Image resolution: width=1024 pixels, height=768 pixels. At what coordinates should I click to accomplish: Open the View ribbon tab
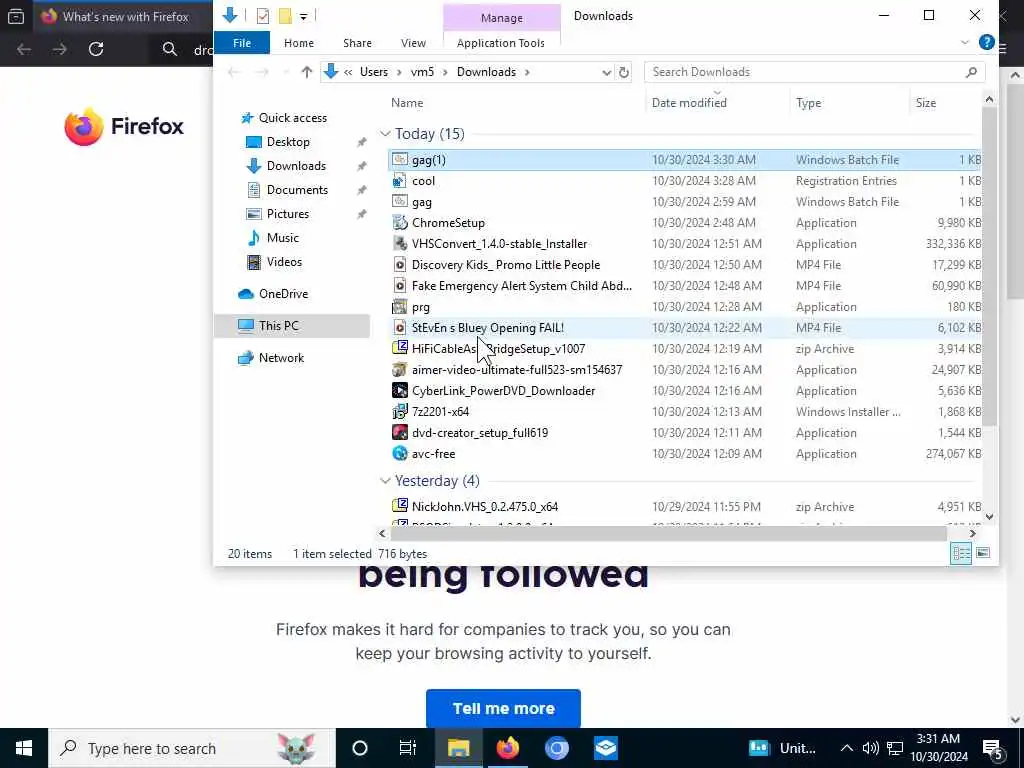coord(413,42)
